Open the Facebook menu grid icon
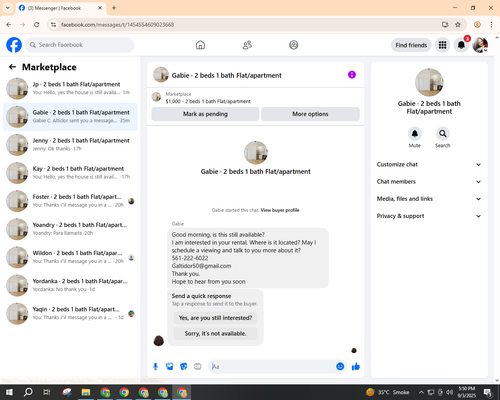500x400 pixels. pyautogui.click(x=442, y=45)
